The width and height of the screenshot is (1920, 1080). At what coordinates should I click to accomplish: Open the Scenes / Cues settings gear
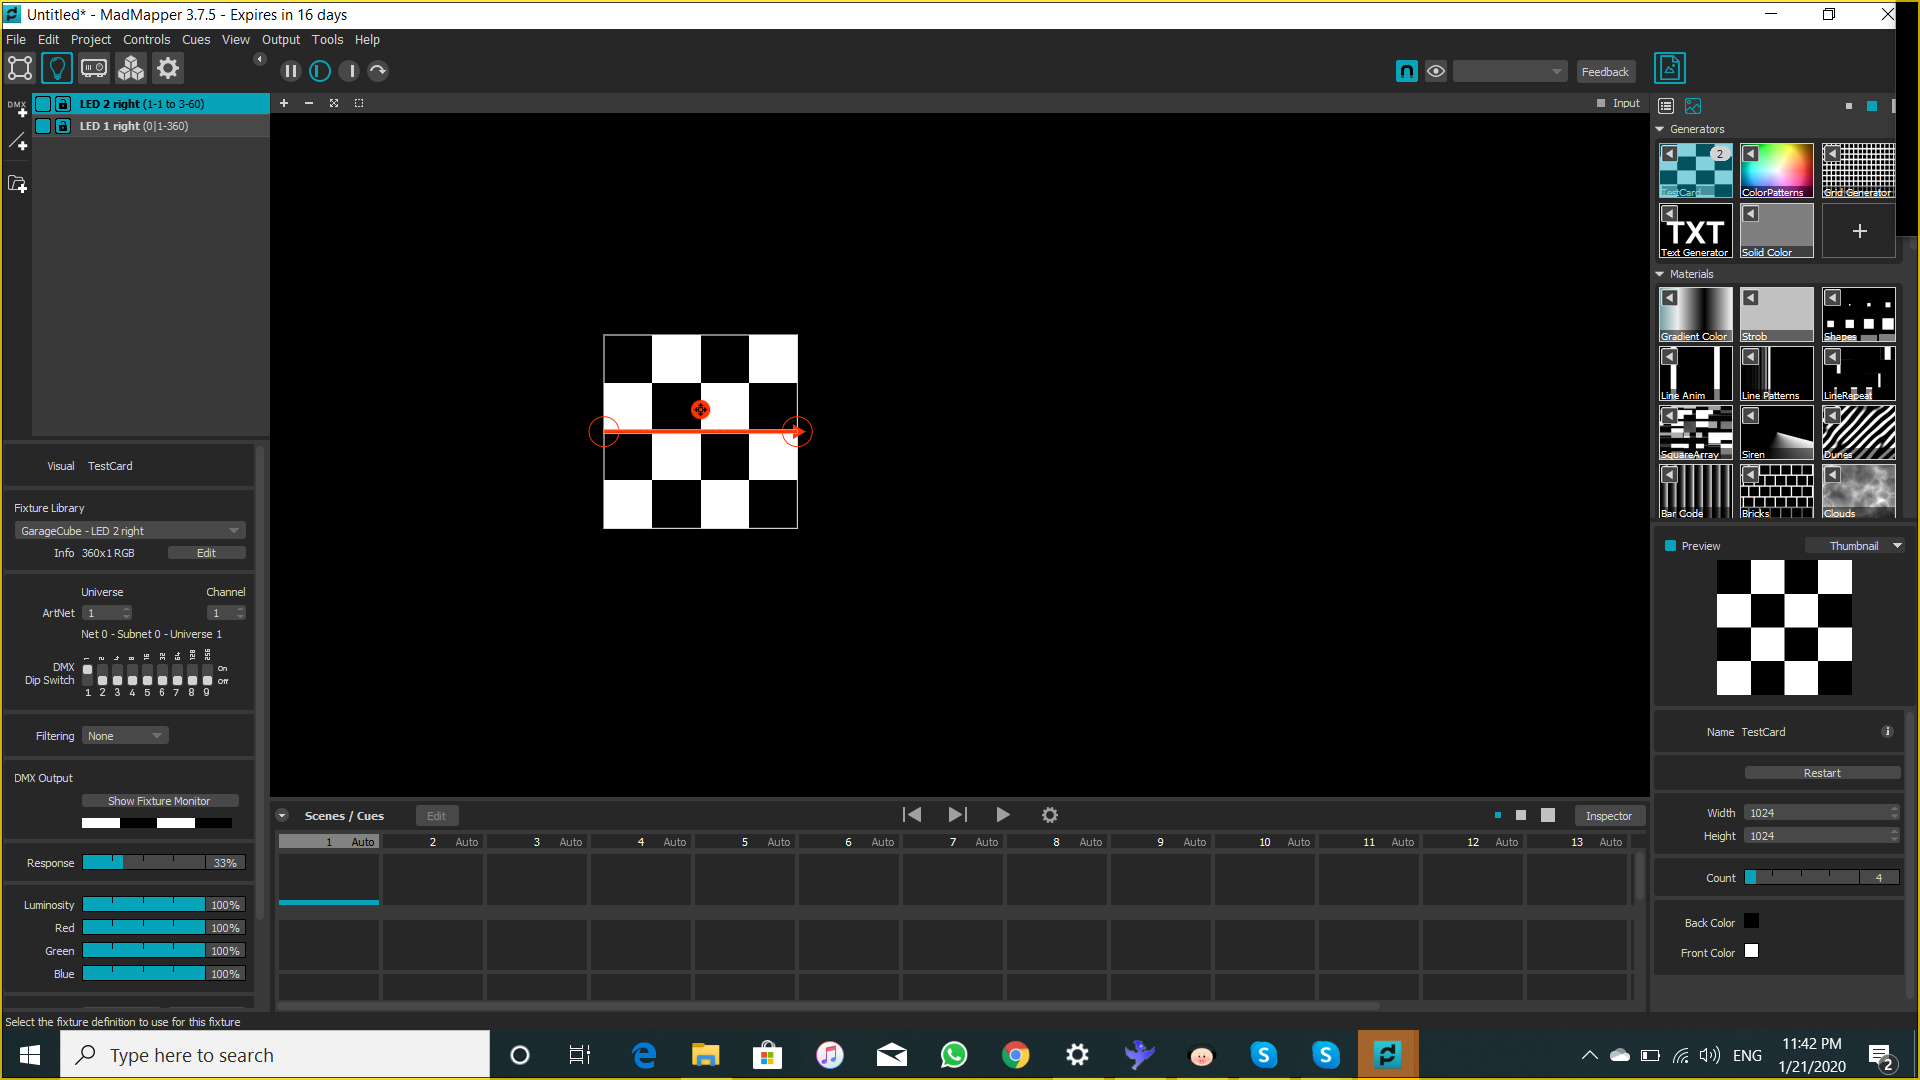click(x=1050, y=815)
